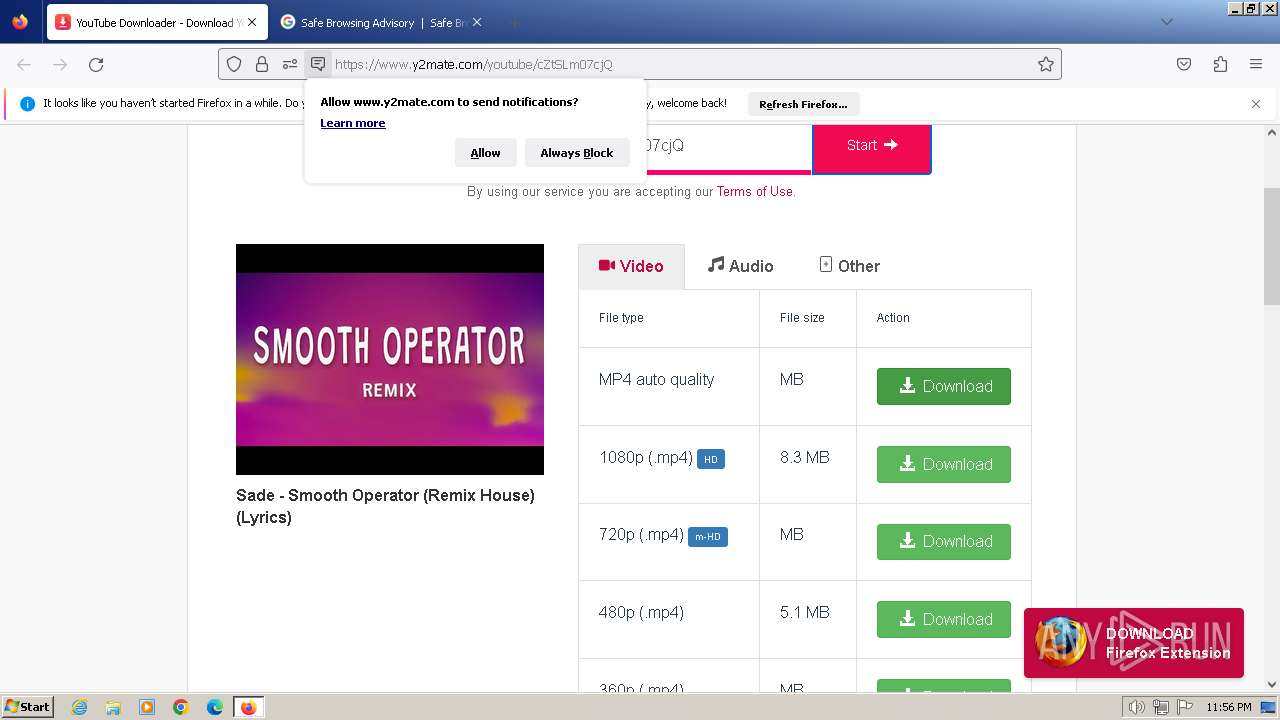Choose Always Block for notifications
This screenshot has width=1280, height=720.
(577, 153)
